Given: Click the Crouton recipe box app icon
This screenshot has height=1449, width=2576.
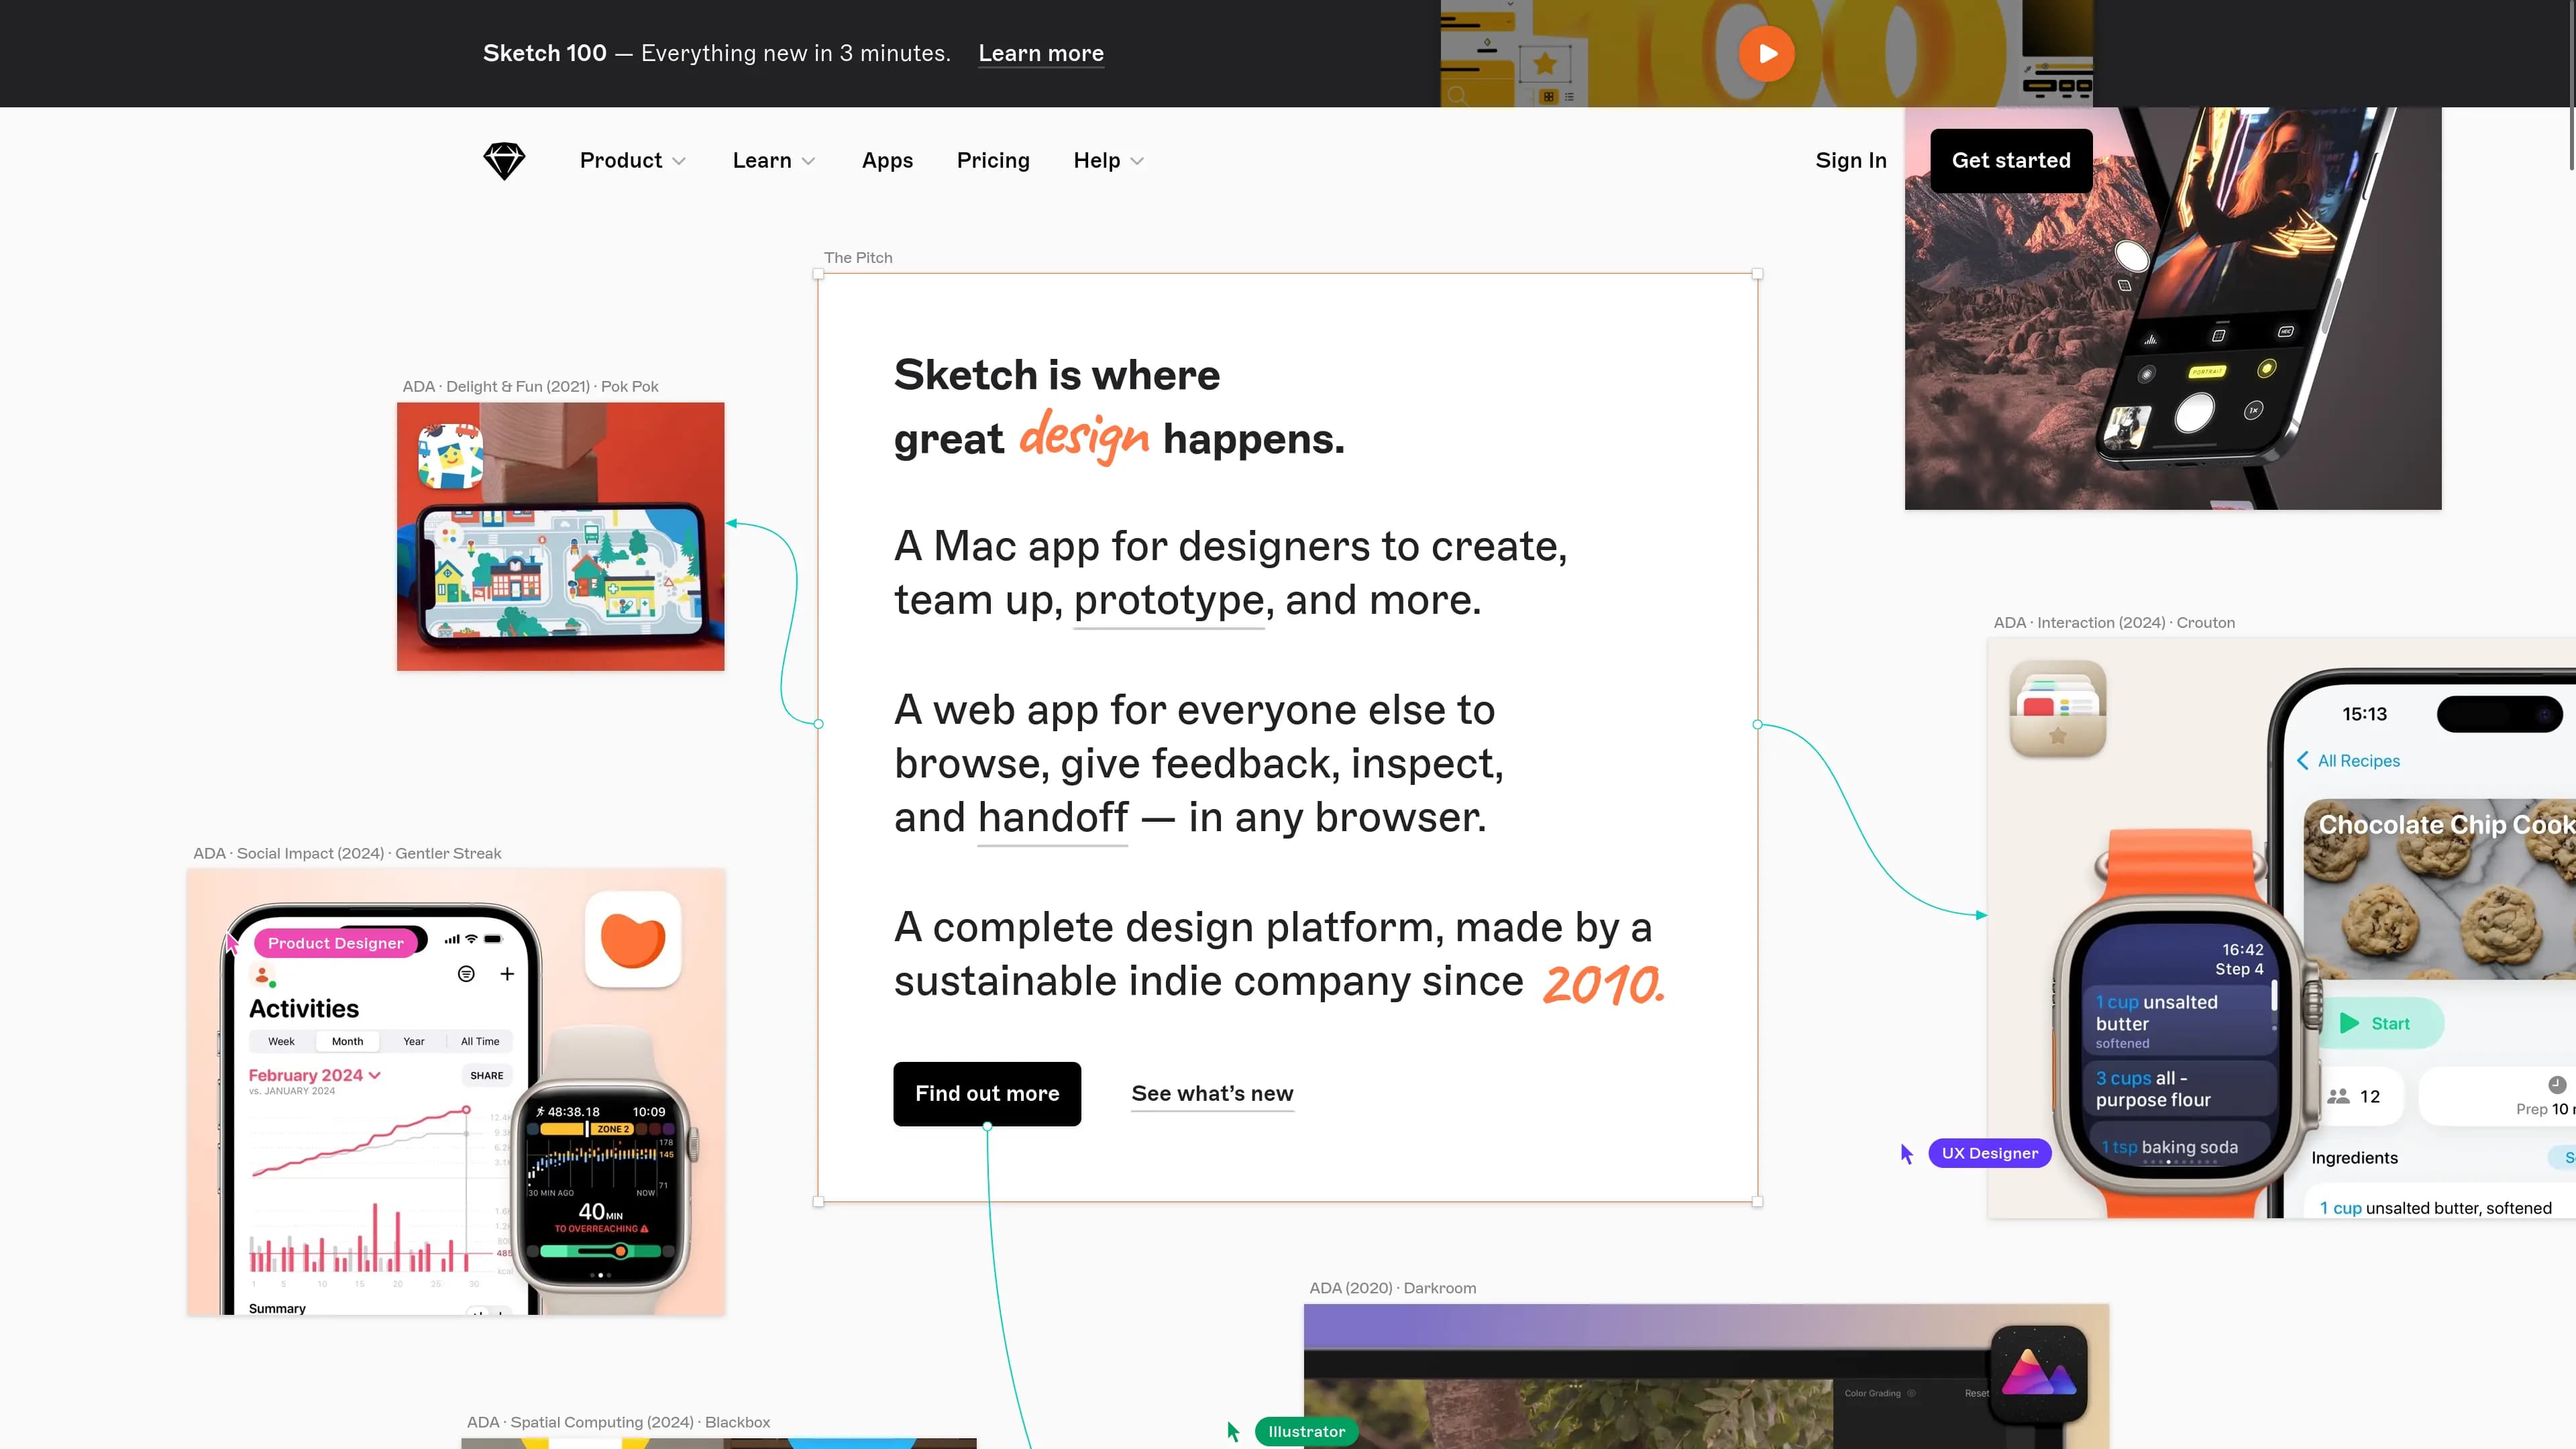Looking at the screenshot, I should point(2057,708).
